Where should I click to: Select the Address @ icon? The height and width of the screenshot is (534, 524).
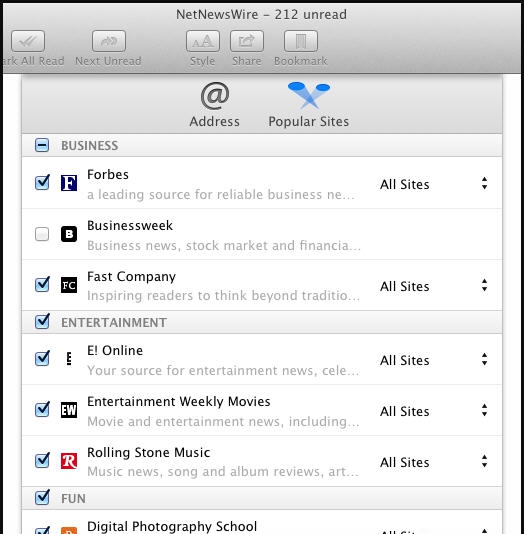215,95
